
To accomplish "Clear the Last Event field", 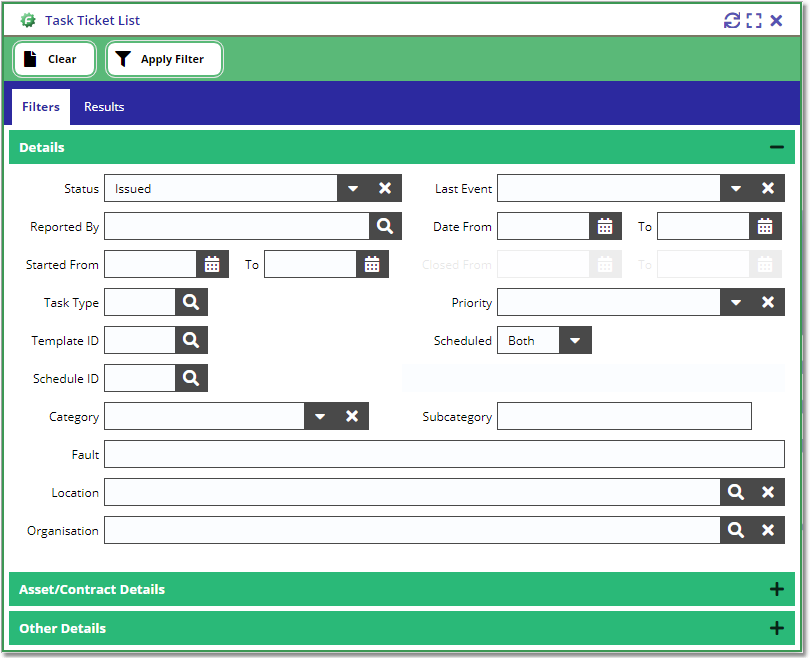I will pyautogui.click(x=768, y=188).
